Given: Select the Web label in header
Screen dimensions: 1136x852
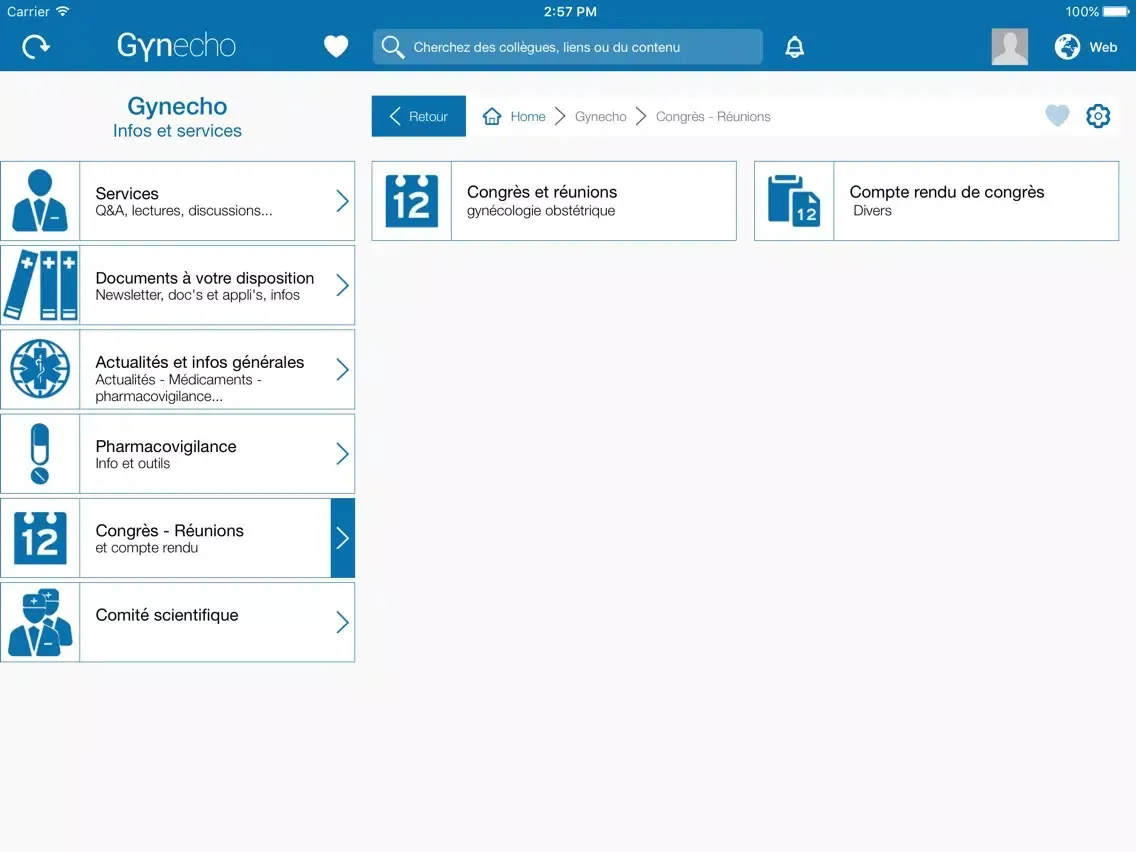Looking at the screenshot, I should (1103, 47).
